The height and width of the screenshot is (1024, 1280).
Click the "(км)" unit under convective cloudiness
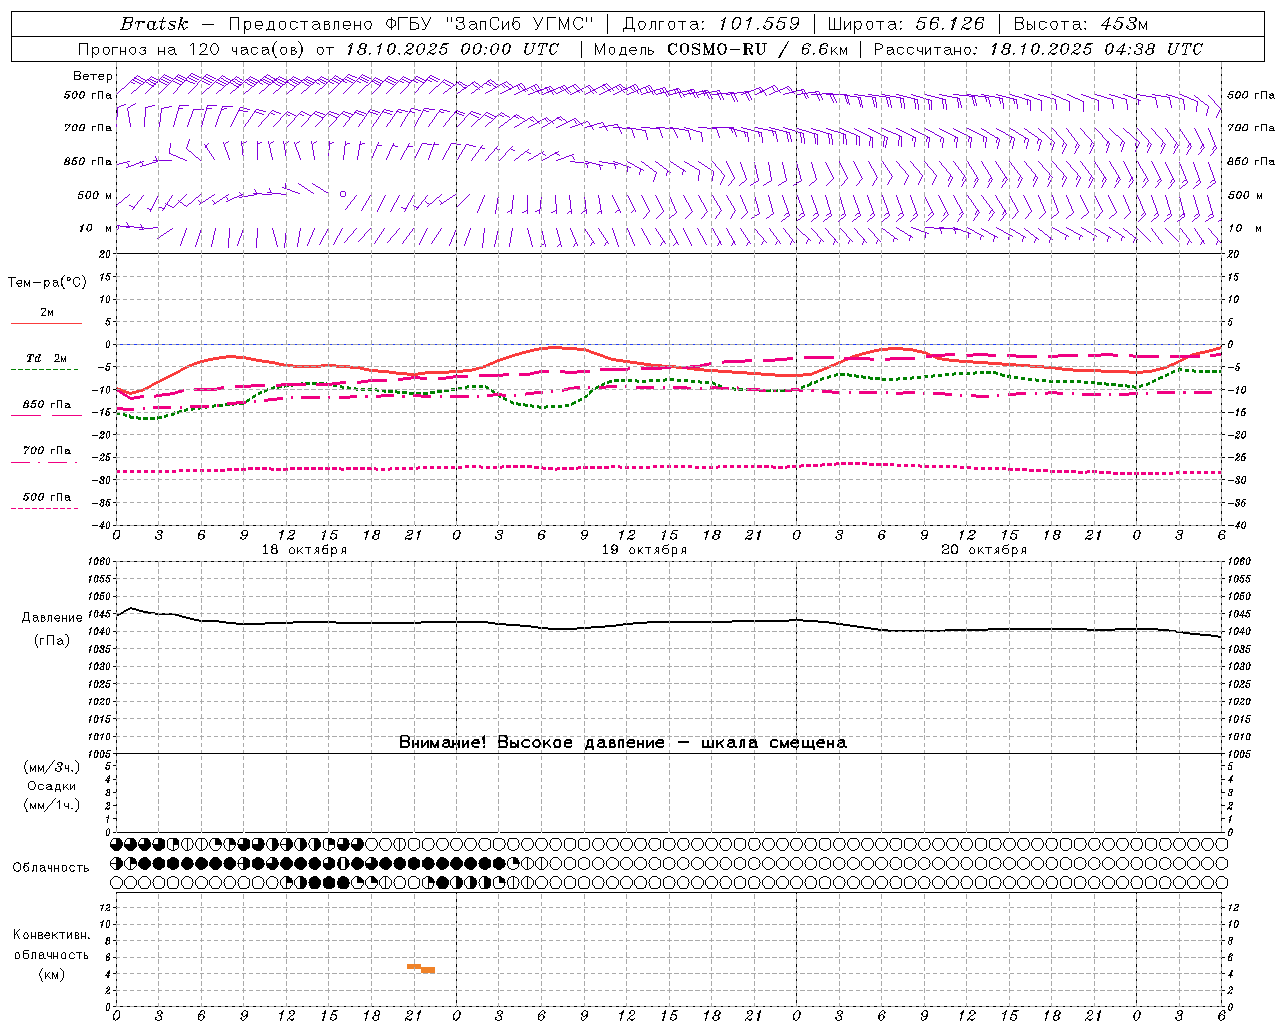click(x=52, y=973)
